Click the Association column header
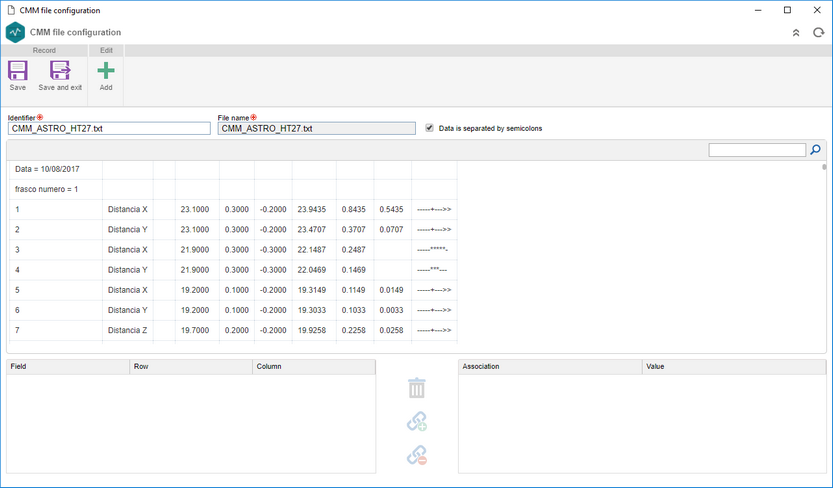 550,366
